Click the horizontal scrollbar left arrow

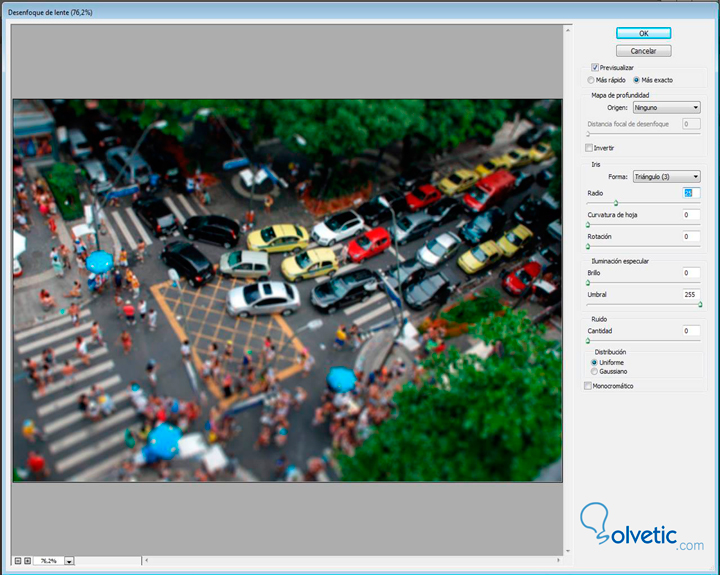(146, 560)
